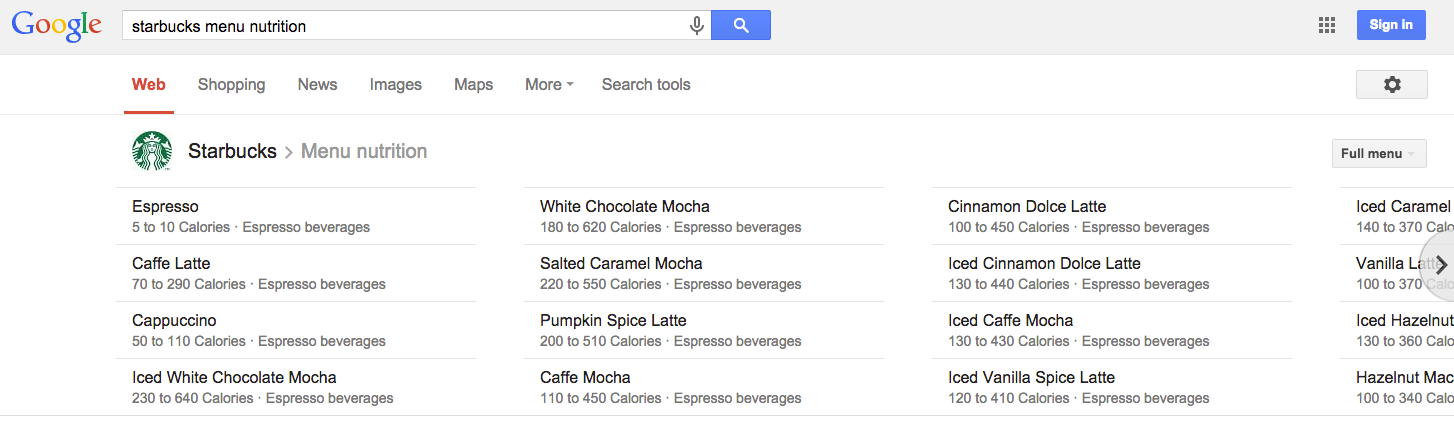Choose the Iced White Chocolate Mocha item

[x=296, y=387]
